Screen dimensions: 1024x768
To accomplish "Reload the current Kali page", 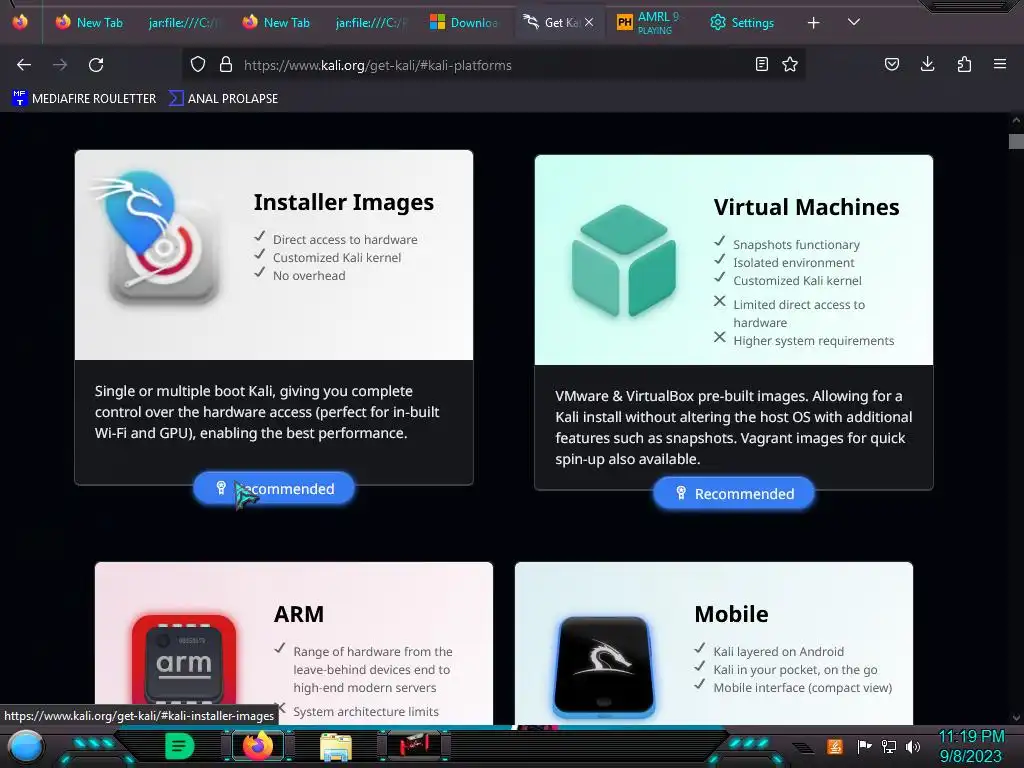I will point(96,65).
